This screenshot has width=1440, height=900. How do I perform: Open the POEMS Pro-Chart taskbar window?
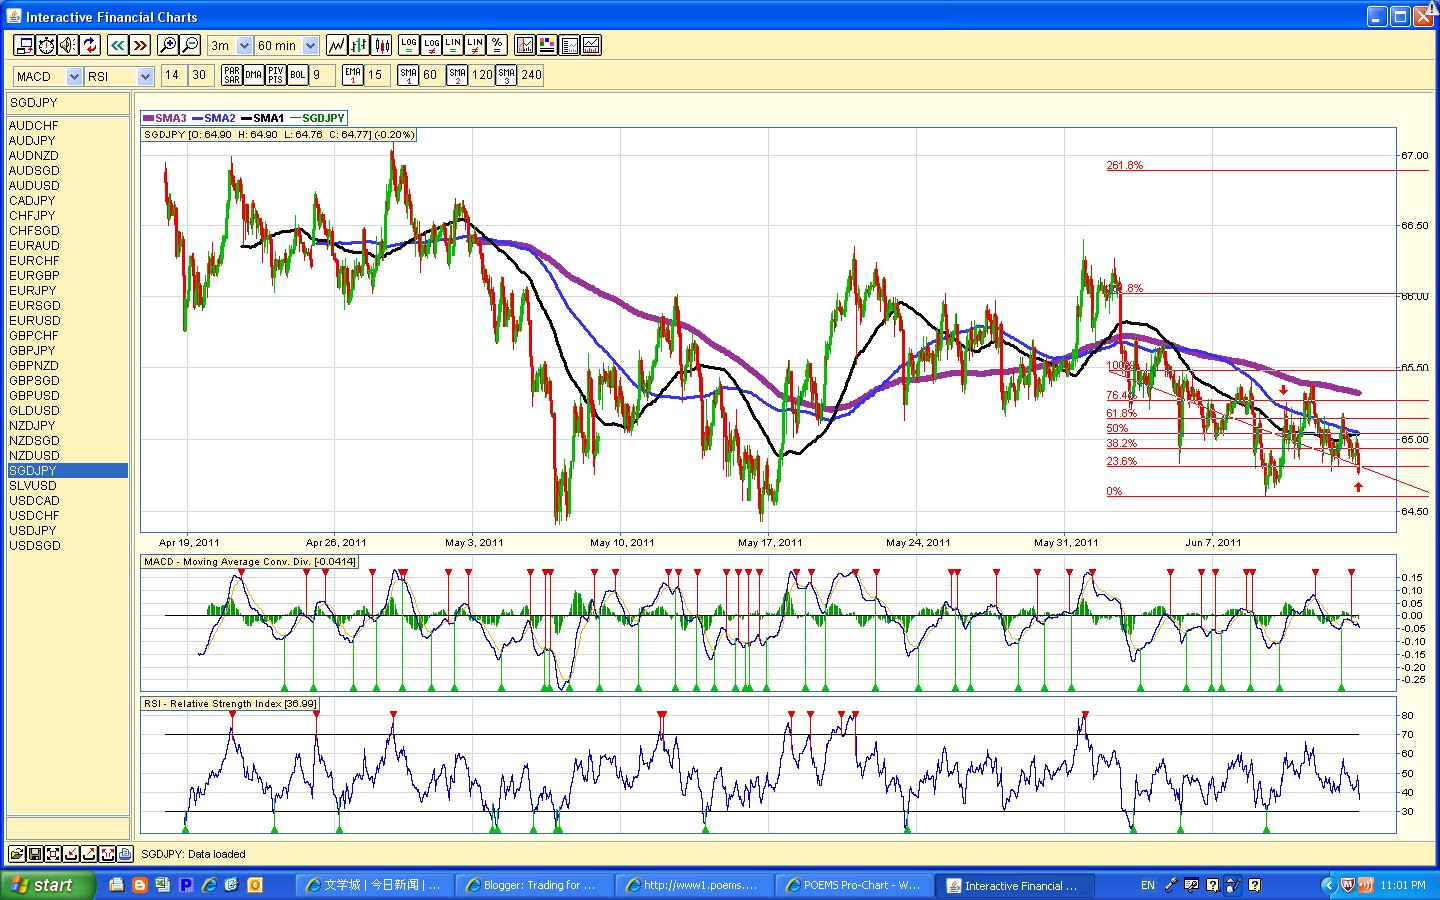point(854,885)
